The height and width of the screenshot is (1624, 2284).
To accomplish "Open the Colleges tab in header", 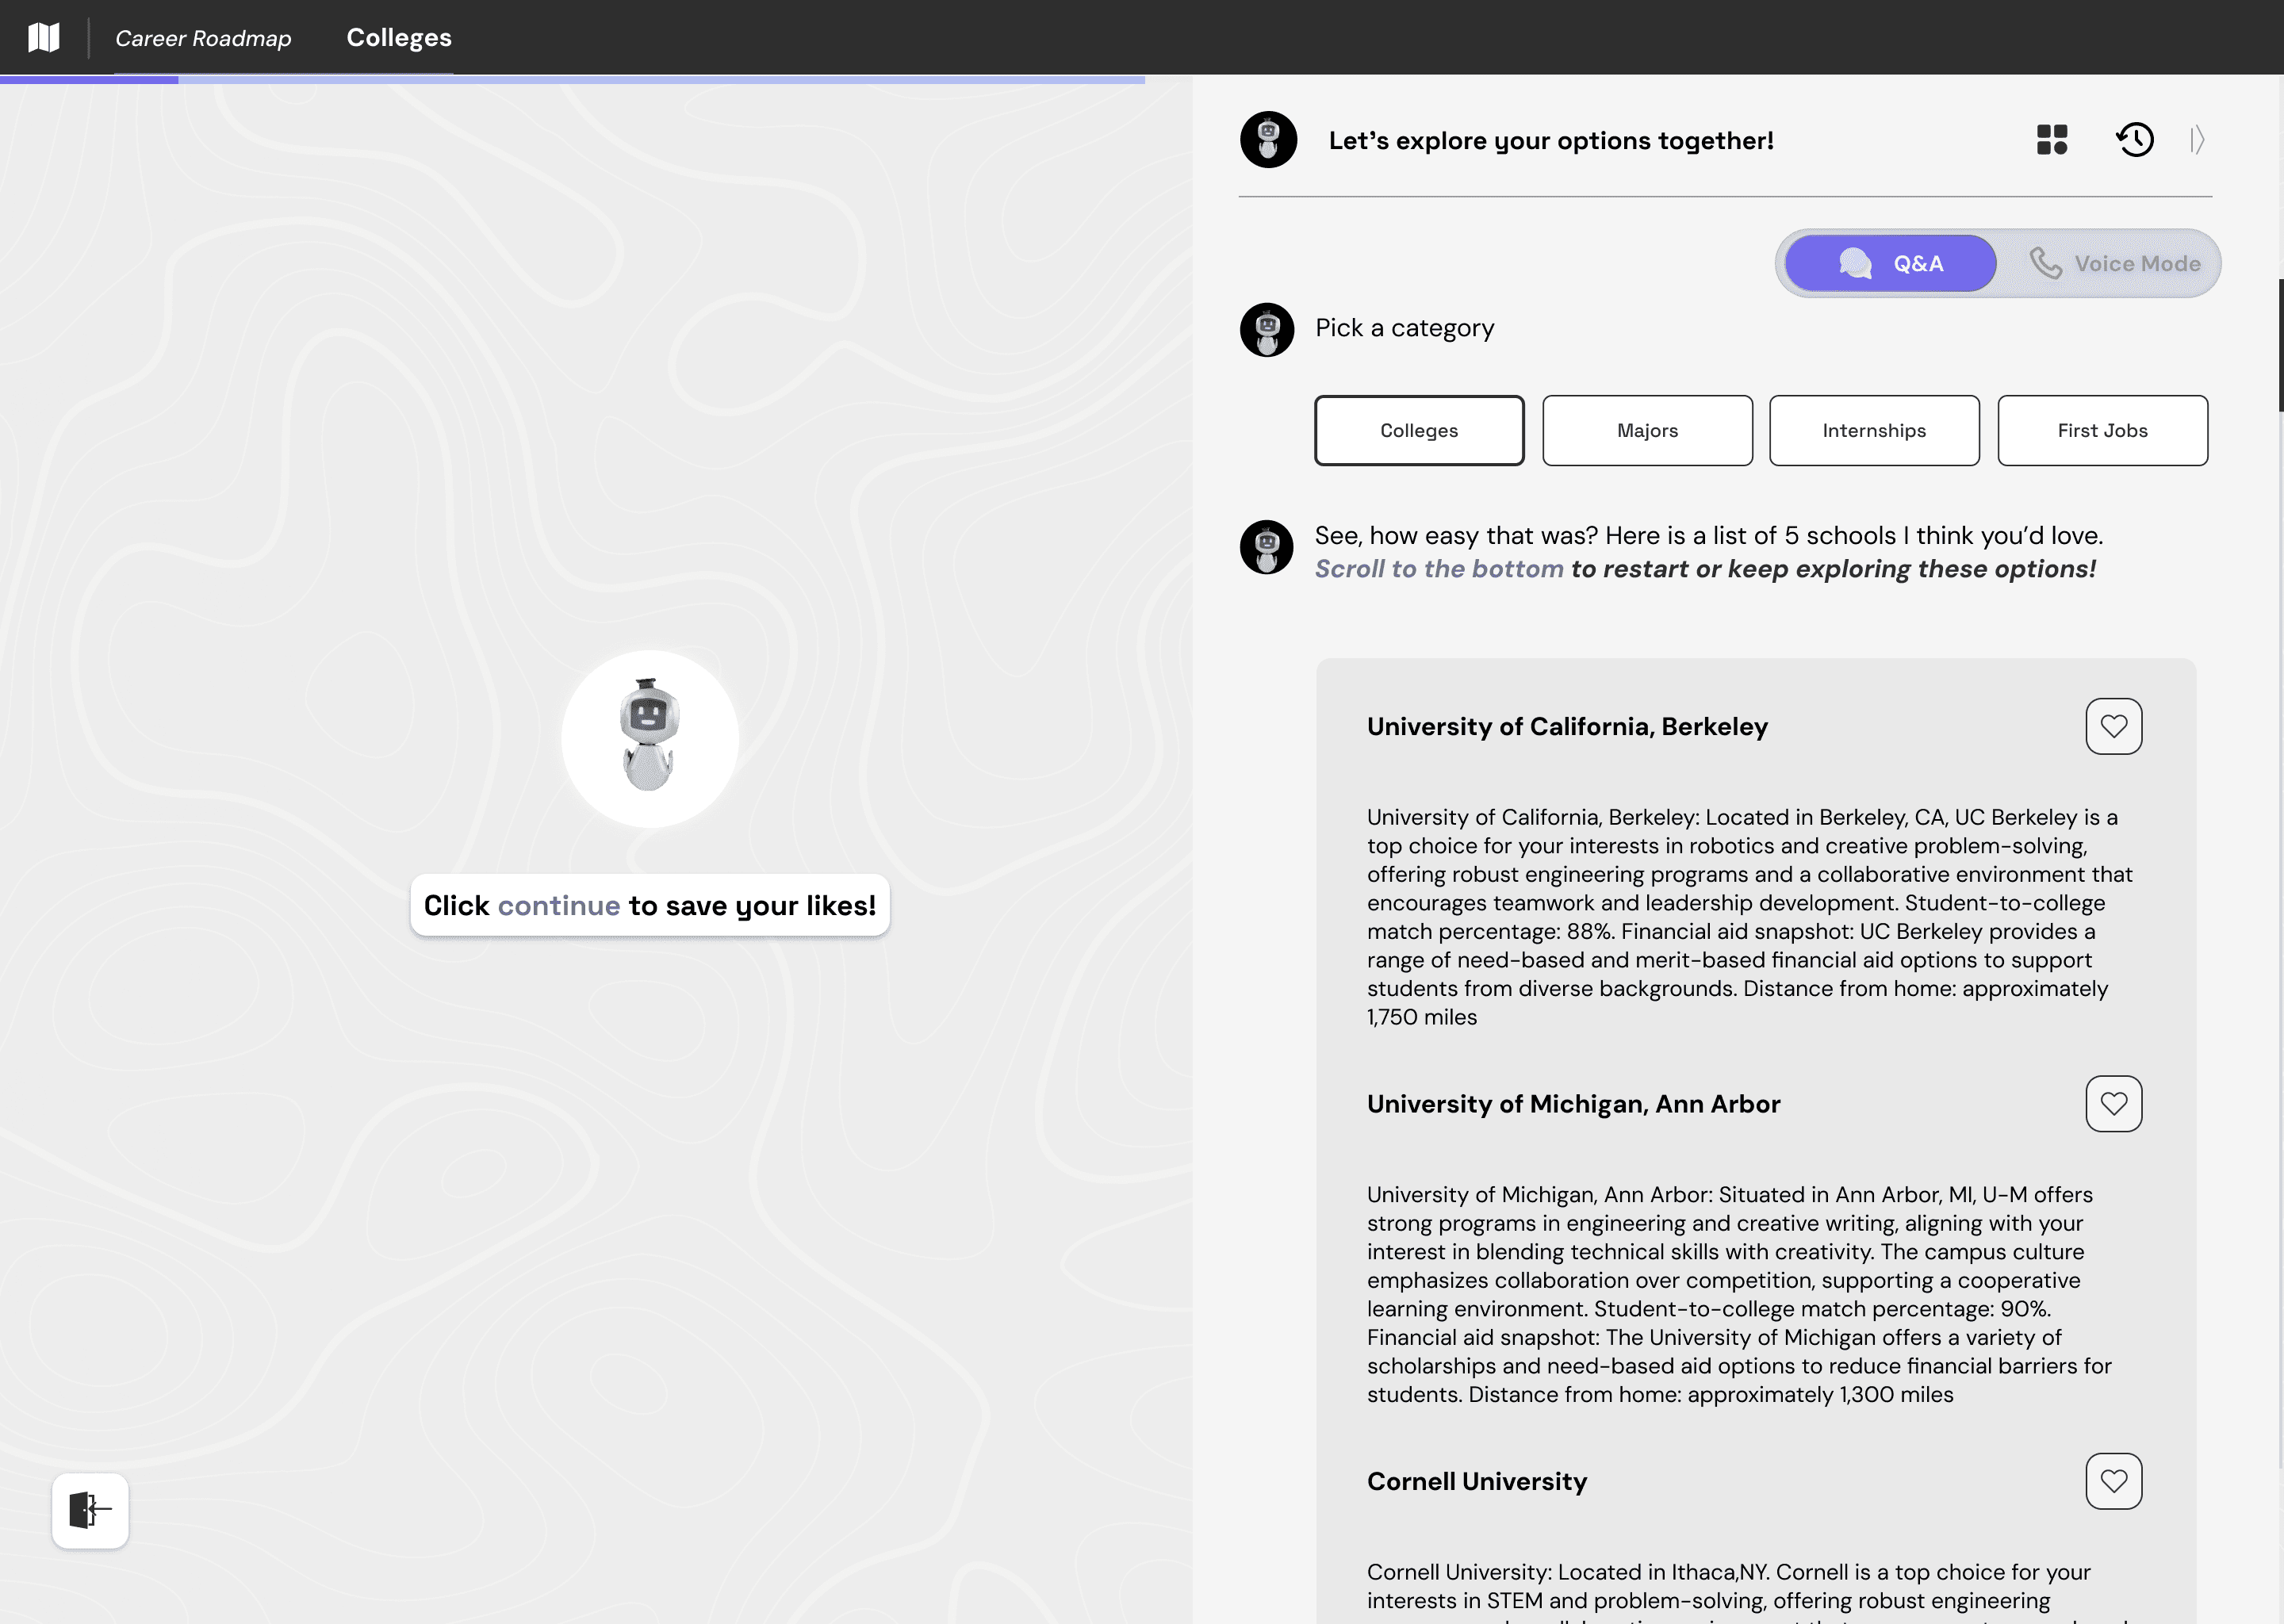I will tap(399, 38).
